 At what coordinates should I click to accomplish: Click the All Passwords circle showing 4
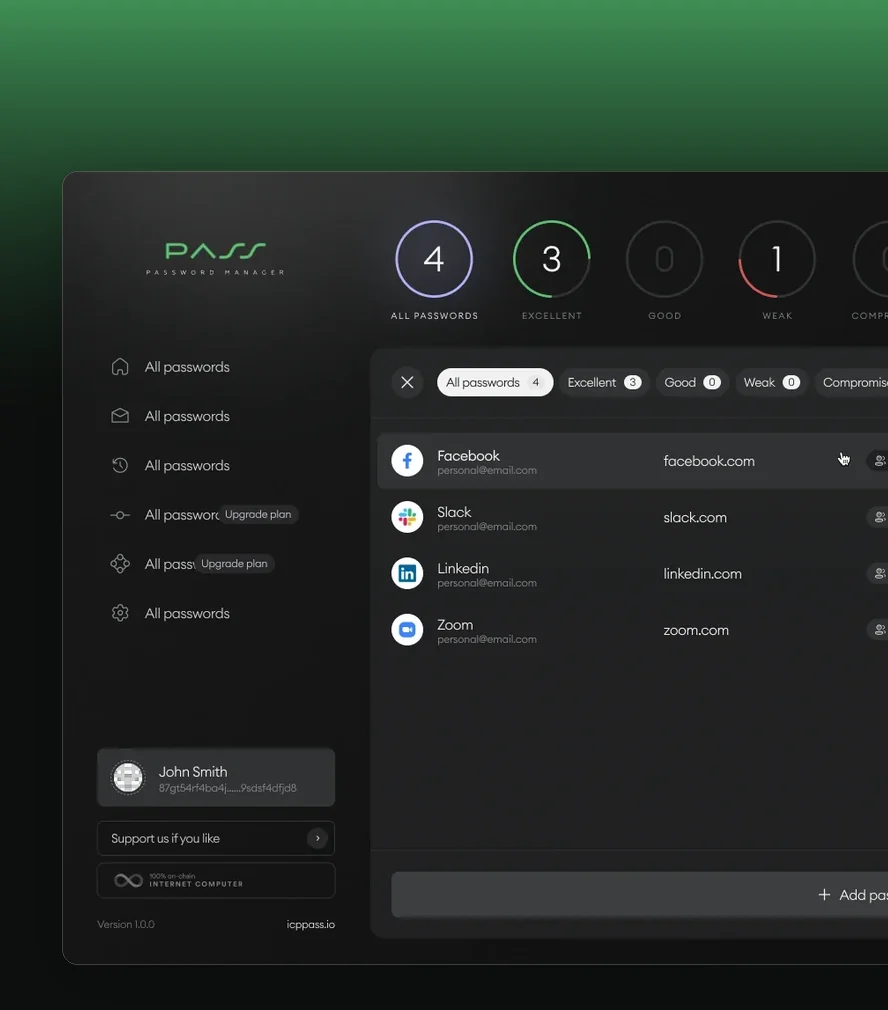(x=434, y=259)
